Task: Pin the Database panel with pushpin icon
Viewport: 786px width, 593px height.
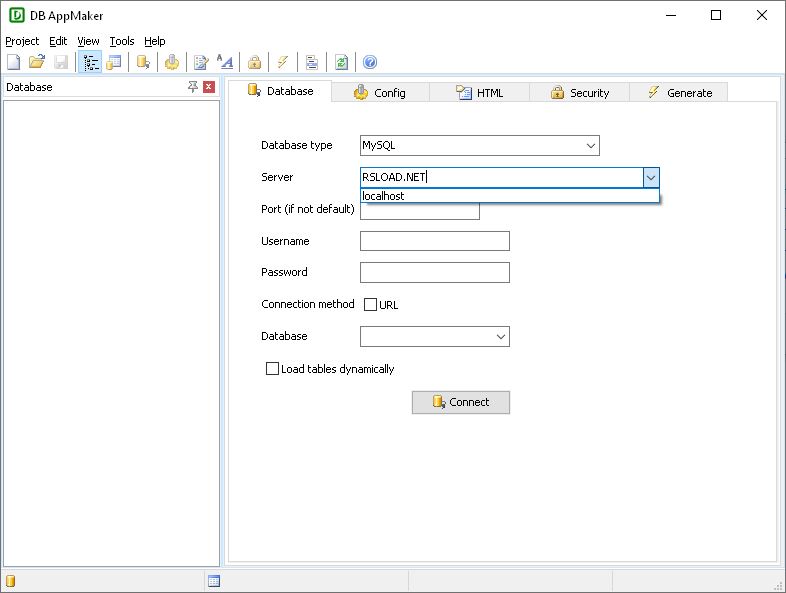Action: tap(193, 87)
